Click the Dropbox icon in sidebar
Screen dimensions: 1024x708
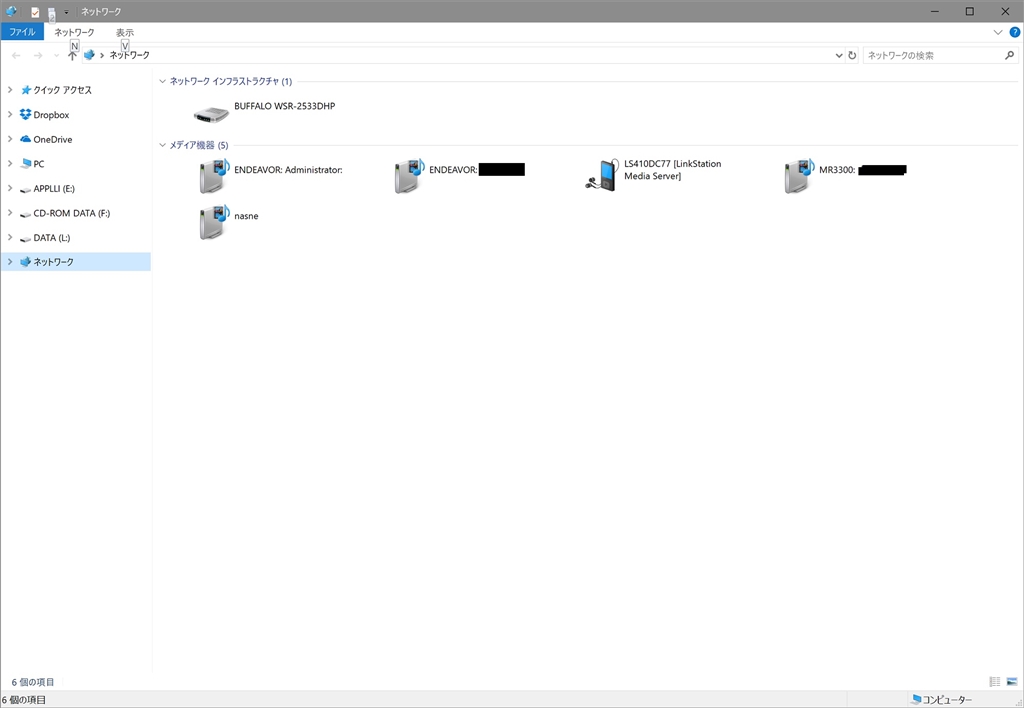coord(25,114)
